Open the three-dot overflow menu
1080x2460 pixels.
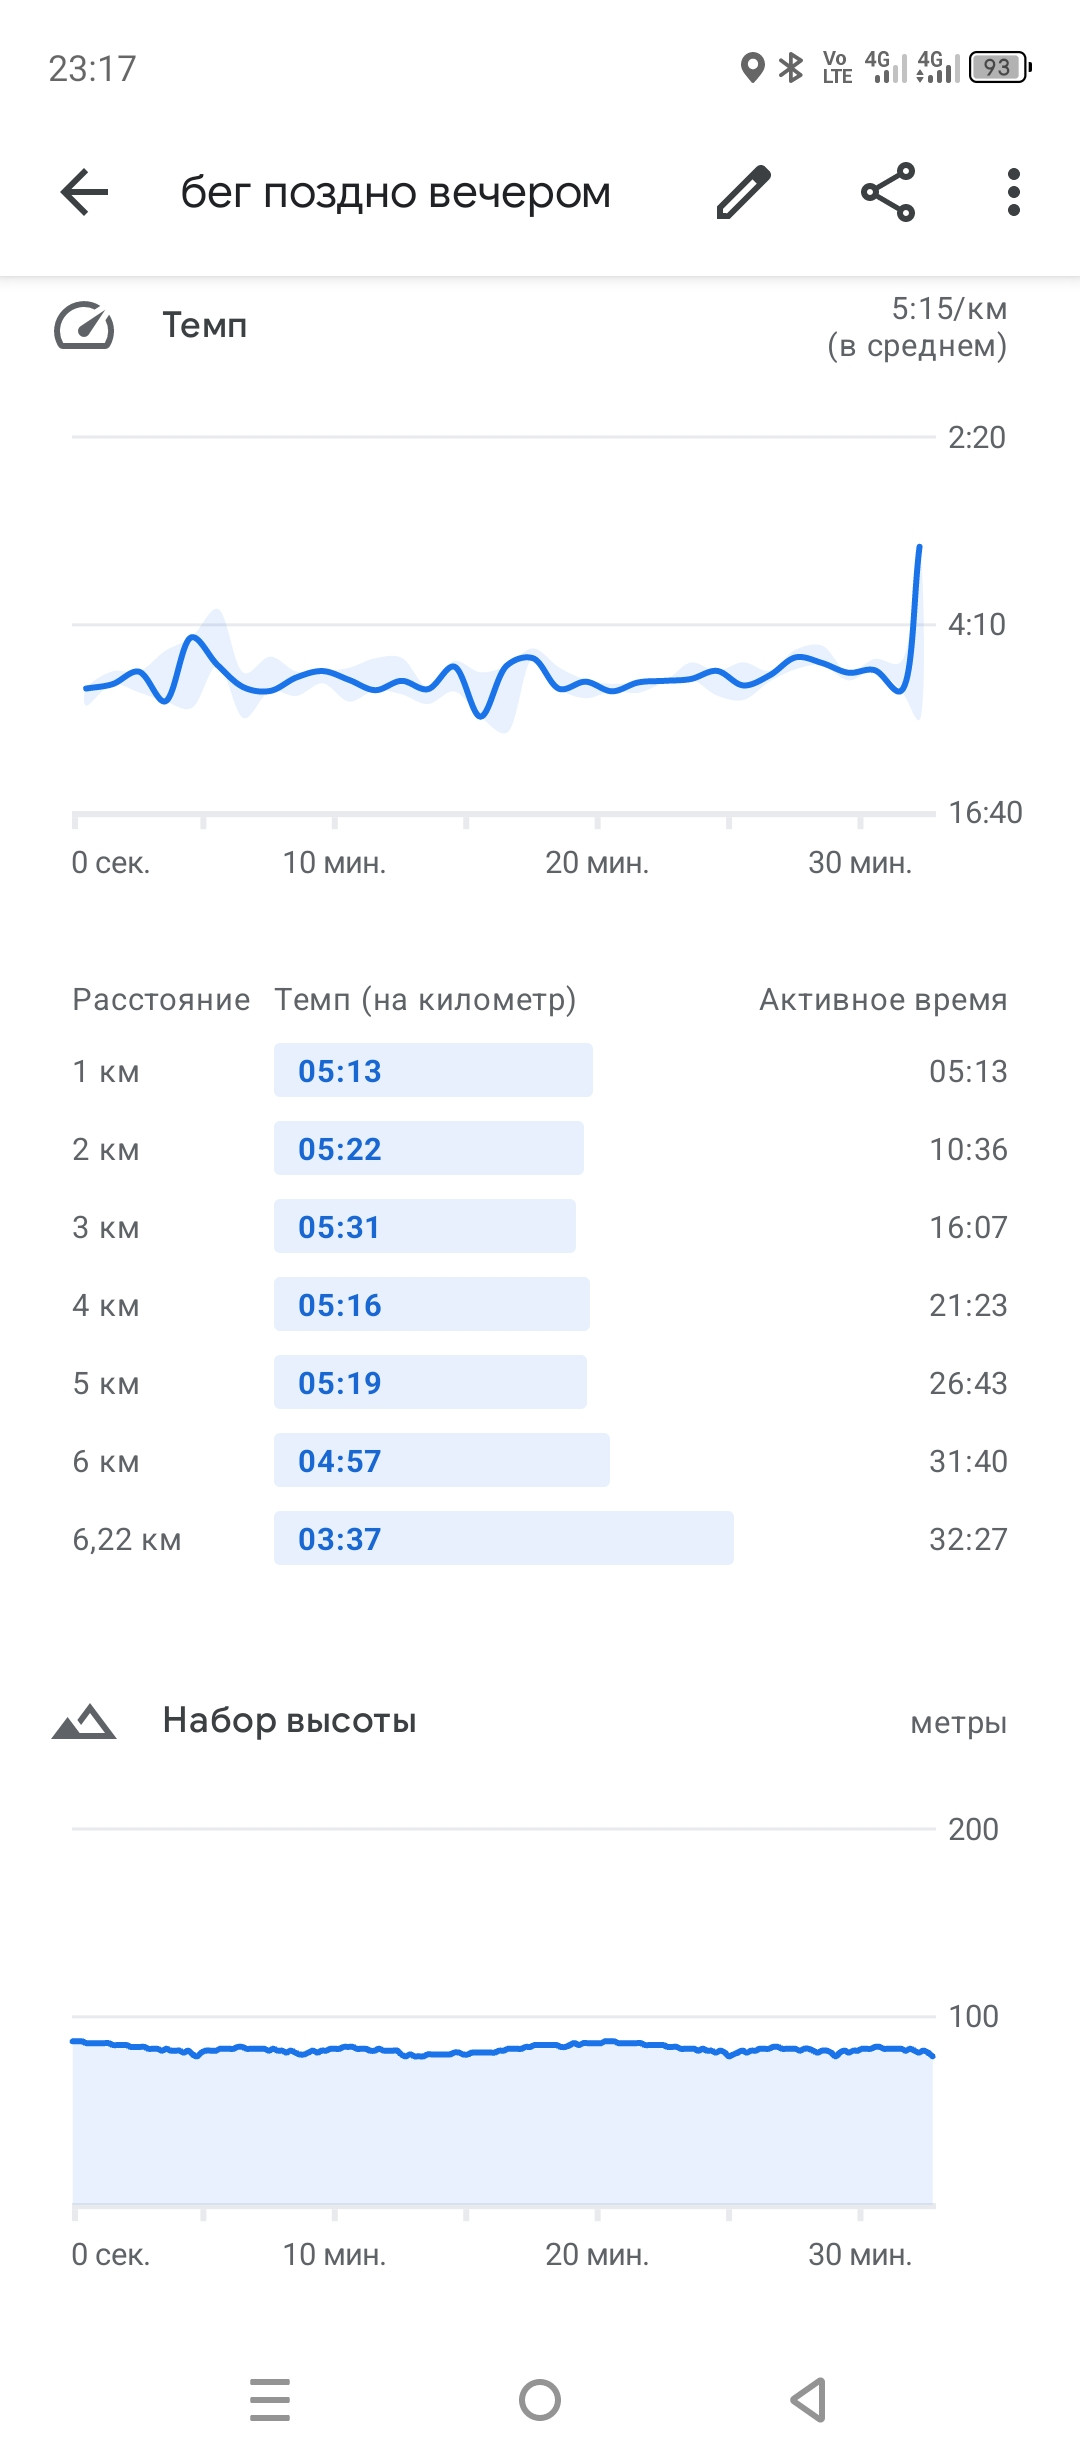coord(1014,192)
